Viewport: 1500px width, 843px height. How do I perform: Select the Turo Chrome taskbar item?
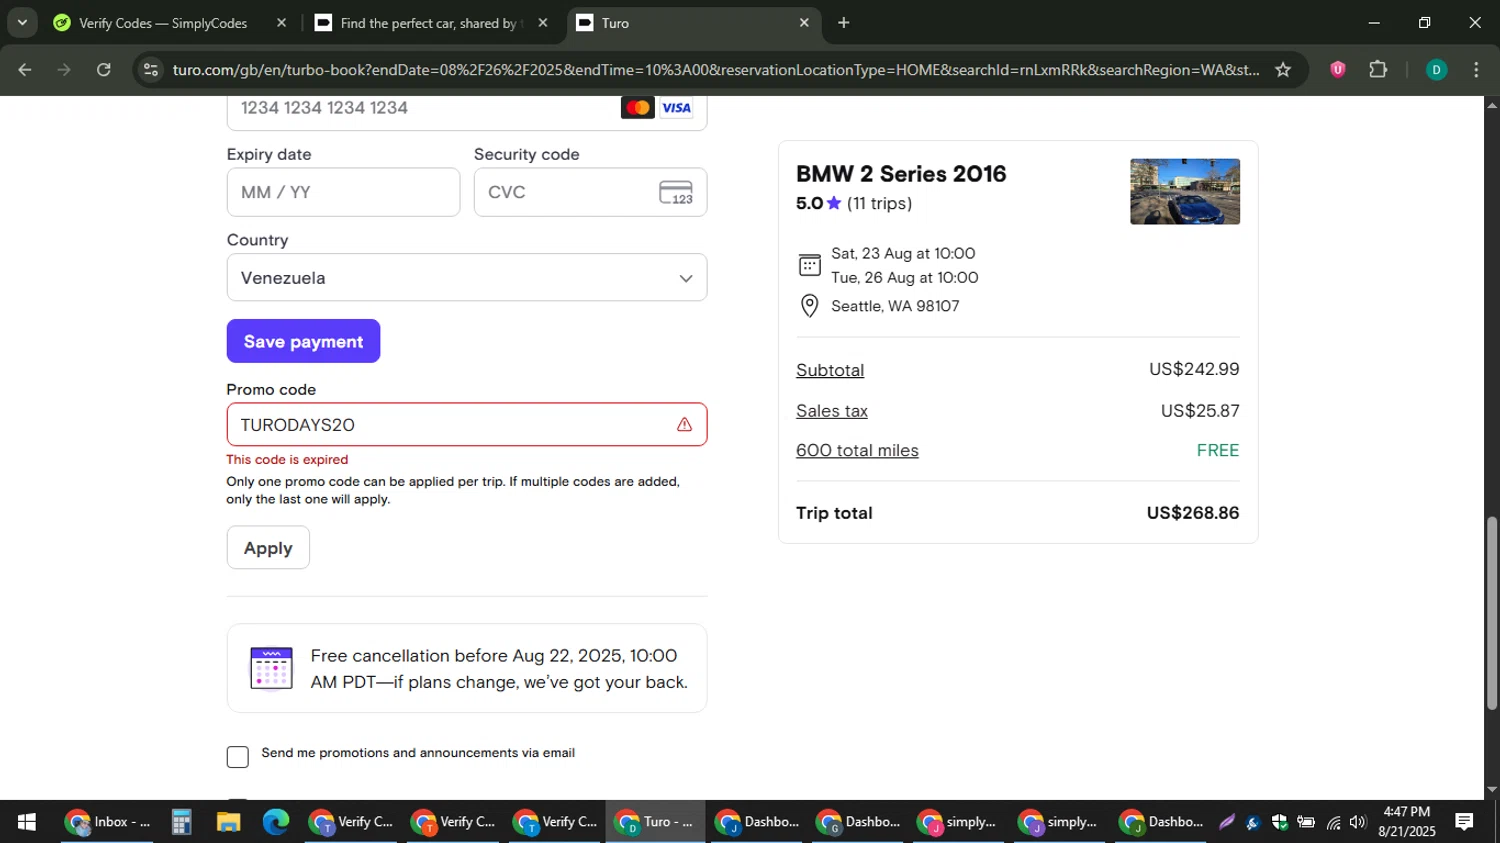coord(655,822)
